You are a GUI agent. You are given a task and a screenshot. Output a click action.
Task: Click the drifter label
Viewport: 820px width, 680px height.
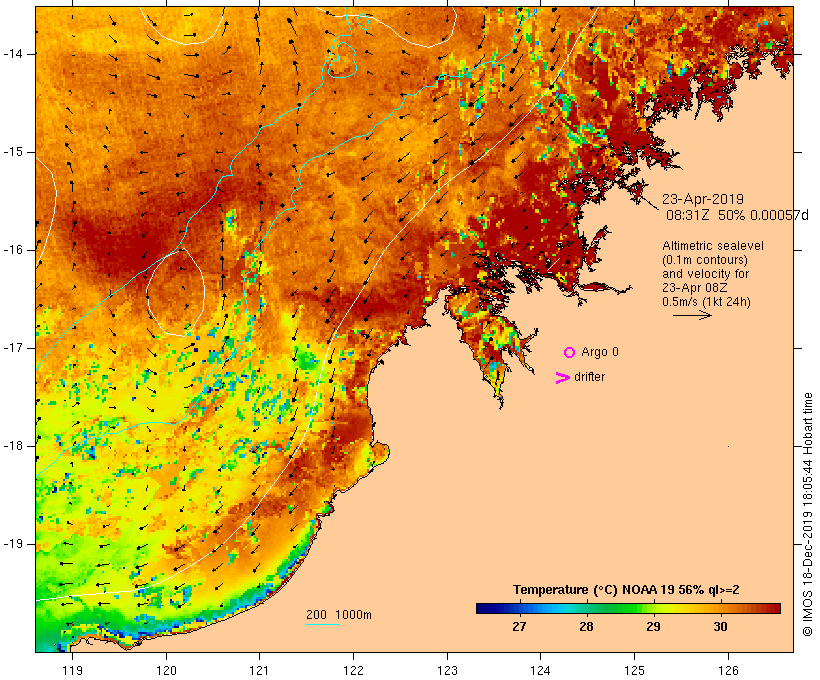pos(589,377)
